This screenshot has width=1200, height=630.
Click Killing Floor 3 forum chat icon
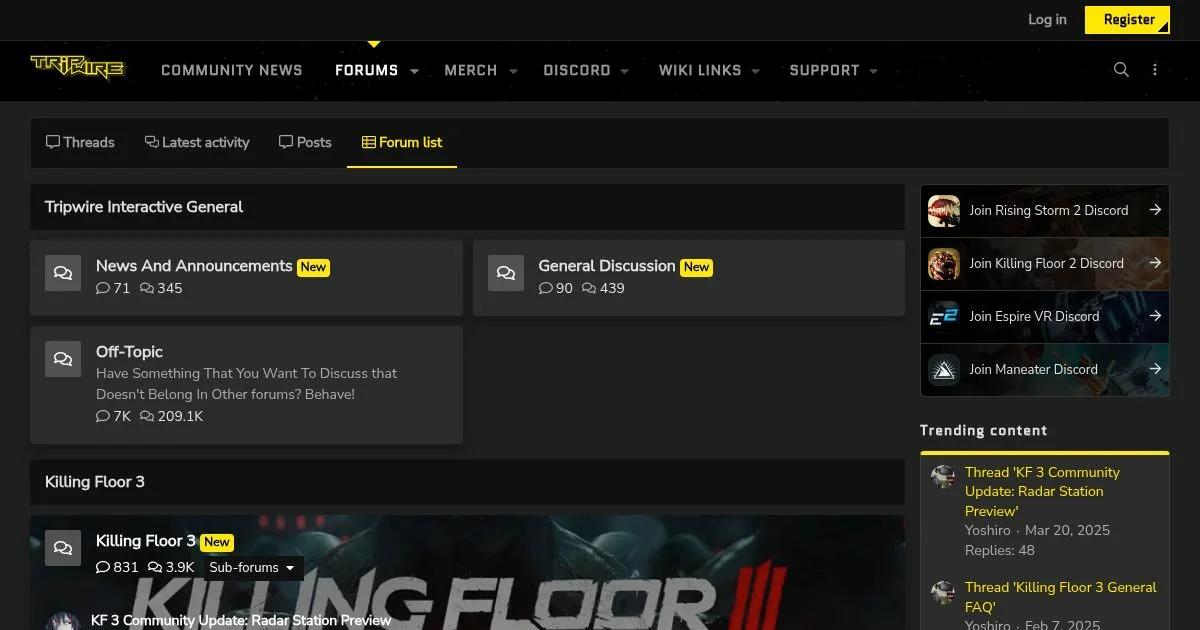pyautogui.click(x=63, y=548)
